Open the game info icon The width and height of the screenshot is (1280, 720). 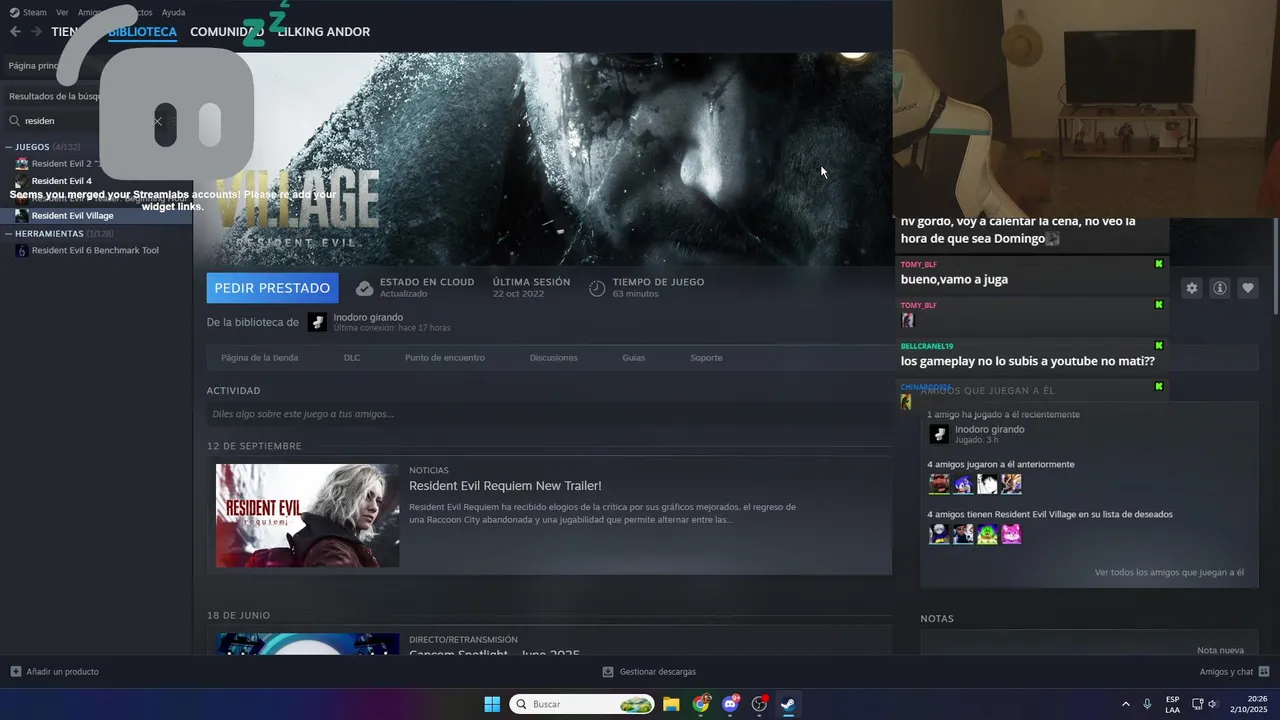(x=1220, y=288)
